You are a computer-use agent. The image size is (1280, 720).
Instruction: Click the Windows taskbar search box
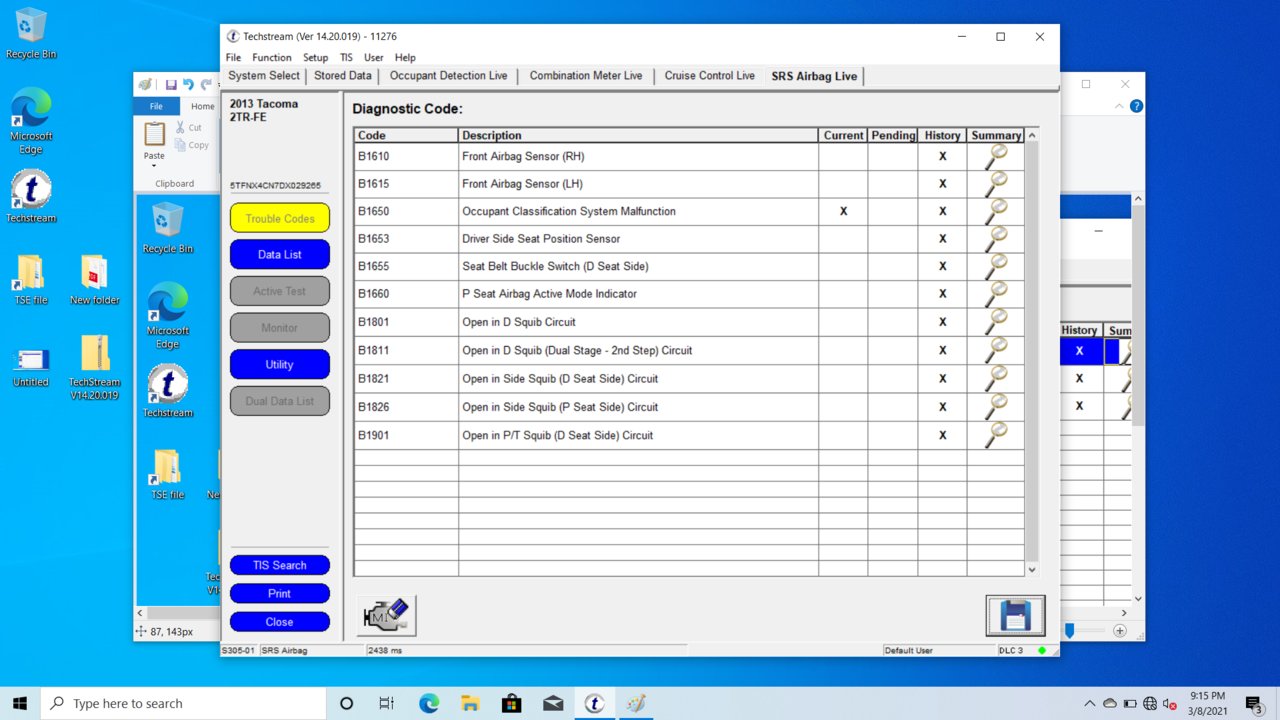182,703
